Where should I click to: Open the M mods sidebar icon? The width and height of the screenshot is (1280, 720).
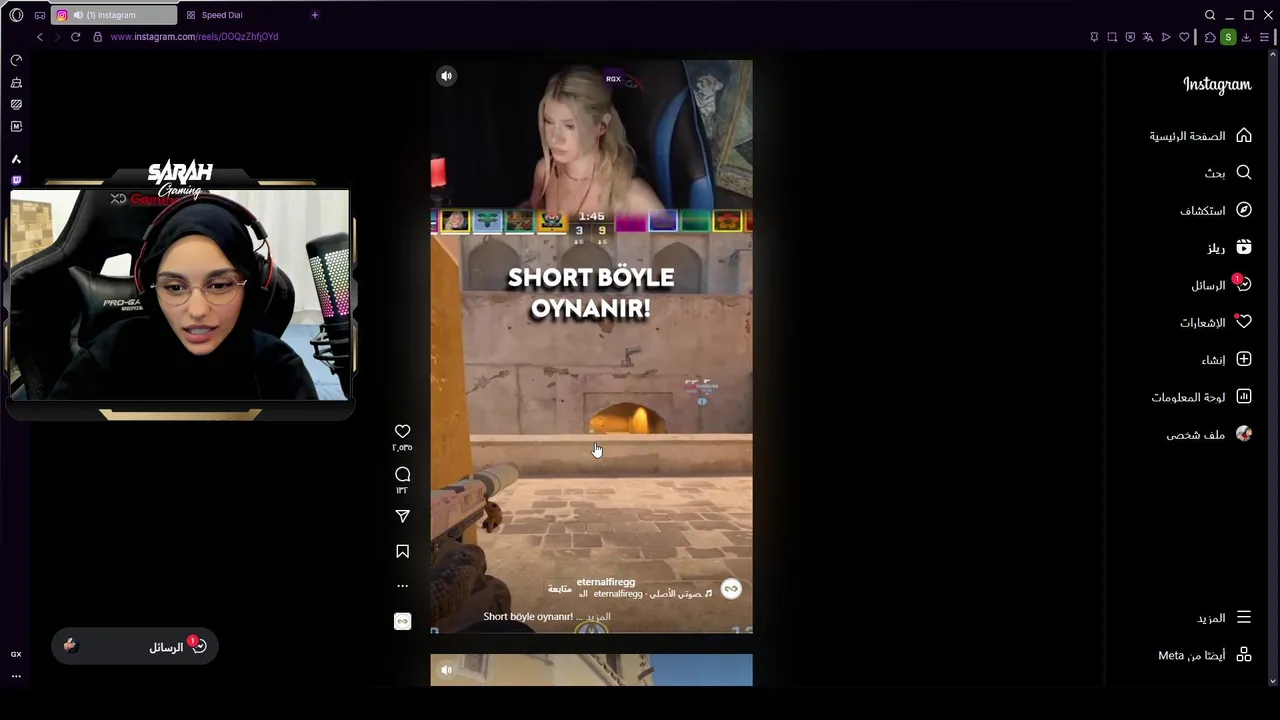pyautogui.click(x=16, y=126)
